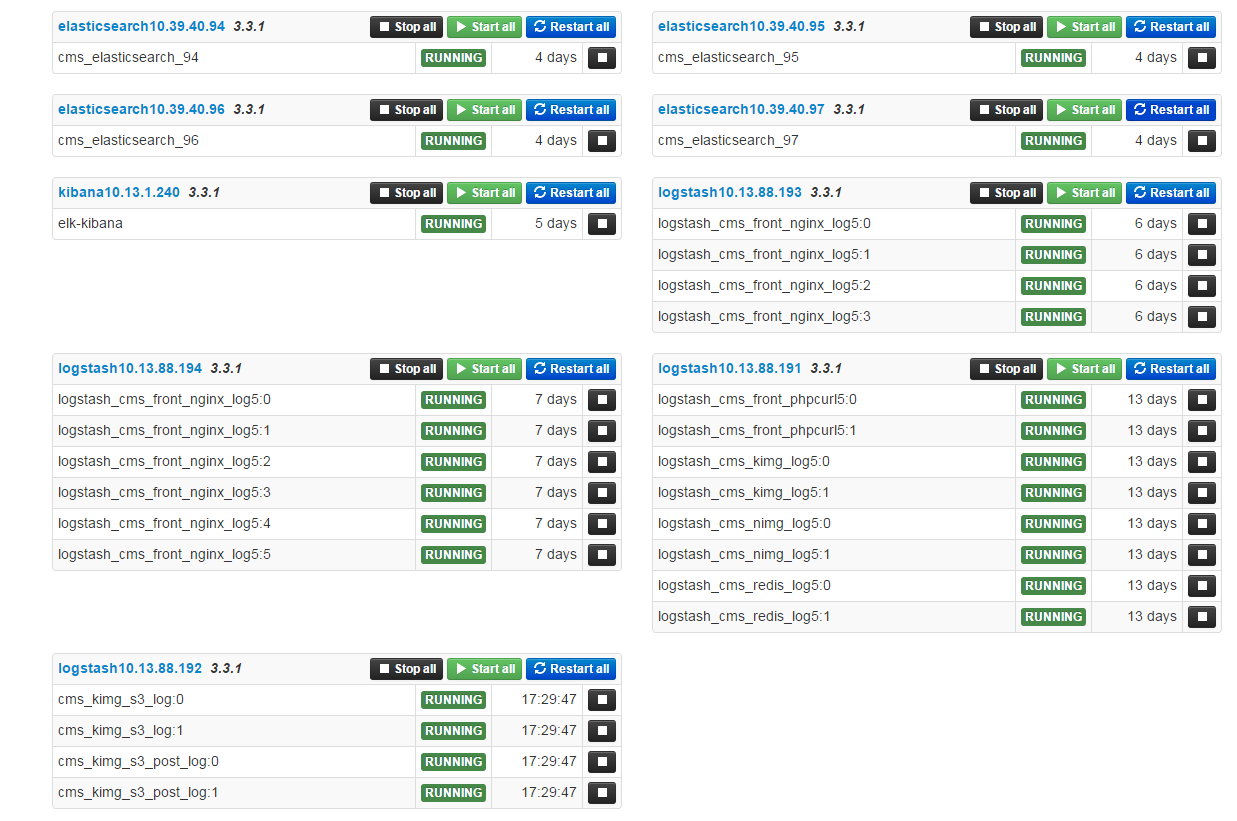Open the logstash10.13.88.191 host link
Image resolution: width=1237 pixels, height=821 pixels.
pyautogui.click(x=730, y=368)
